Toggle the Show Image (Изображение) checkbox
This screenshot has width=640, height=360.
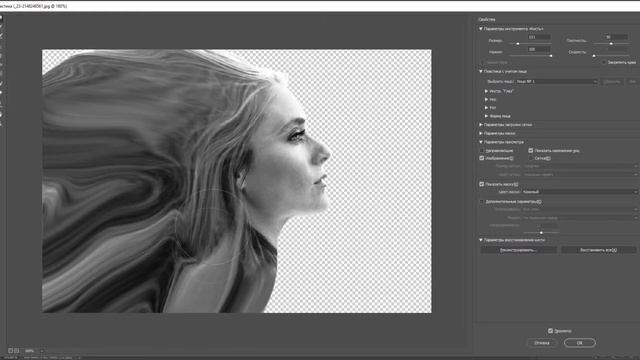pyautogui.click(x=482, y=158)
